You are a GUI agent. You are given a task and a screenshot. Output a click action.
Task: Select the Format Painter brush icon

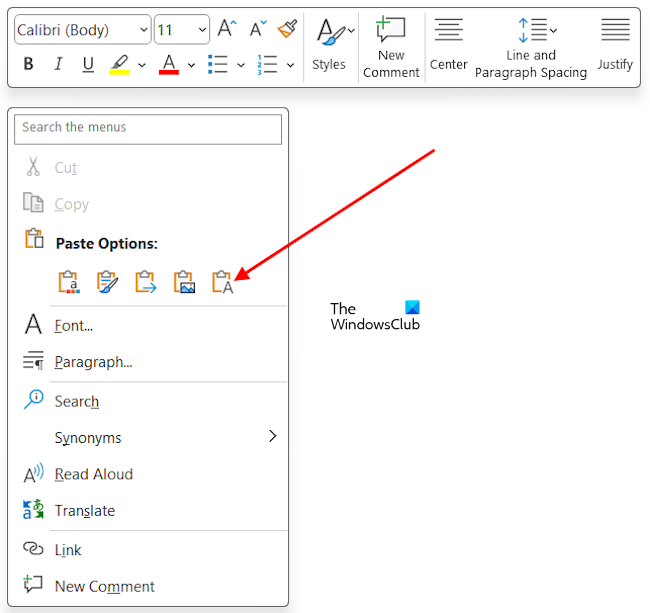coord(287,29)
